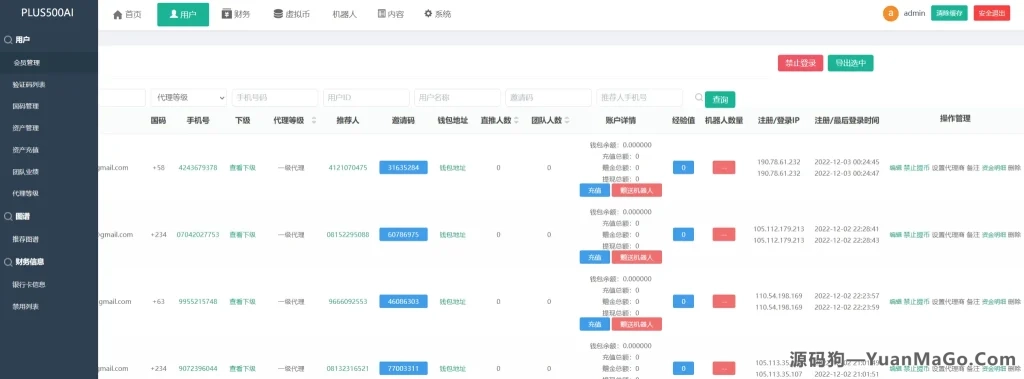
Task: Open referrer link 08152295088
Action: click(x=348, y=234)
